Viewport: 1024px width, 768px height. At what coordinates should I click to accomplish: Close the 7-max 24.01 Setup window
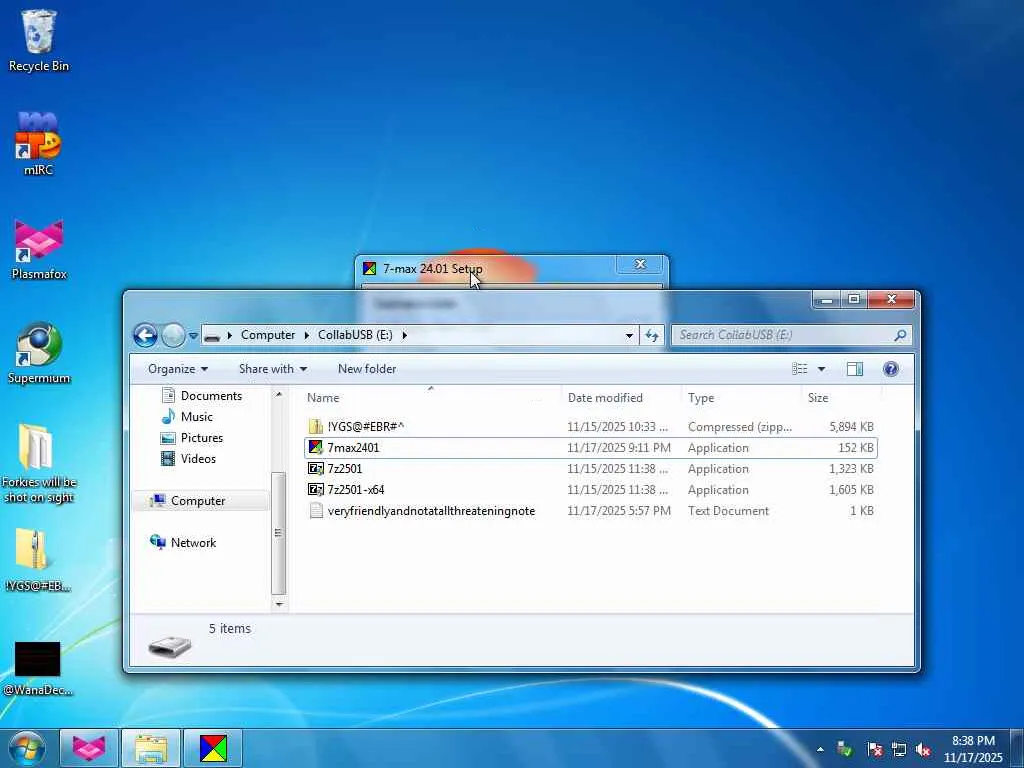tap(640, 264)
